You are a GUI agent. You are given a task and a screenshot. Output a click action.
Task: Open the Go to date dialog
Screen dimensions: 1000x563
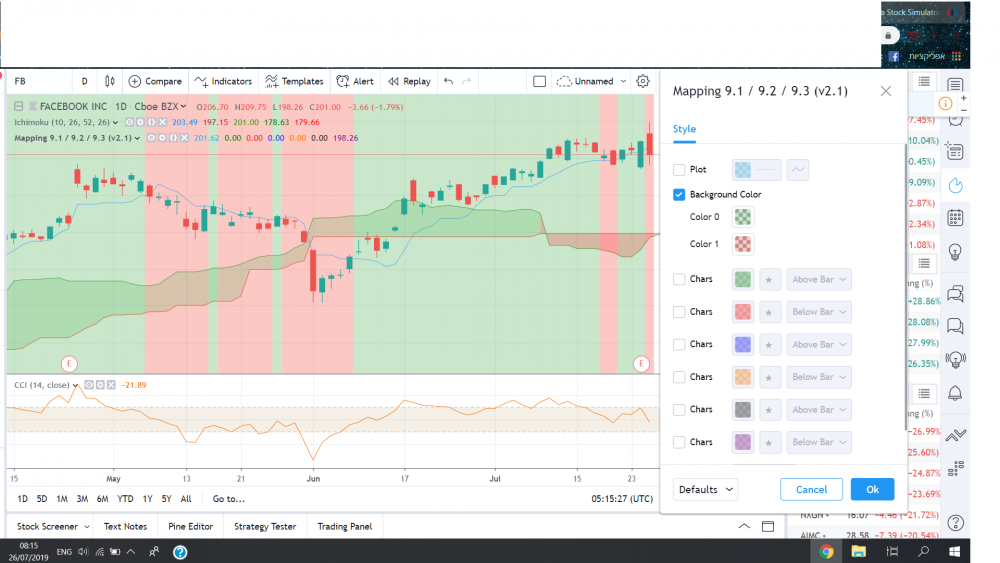click(x=228, y=499)
